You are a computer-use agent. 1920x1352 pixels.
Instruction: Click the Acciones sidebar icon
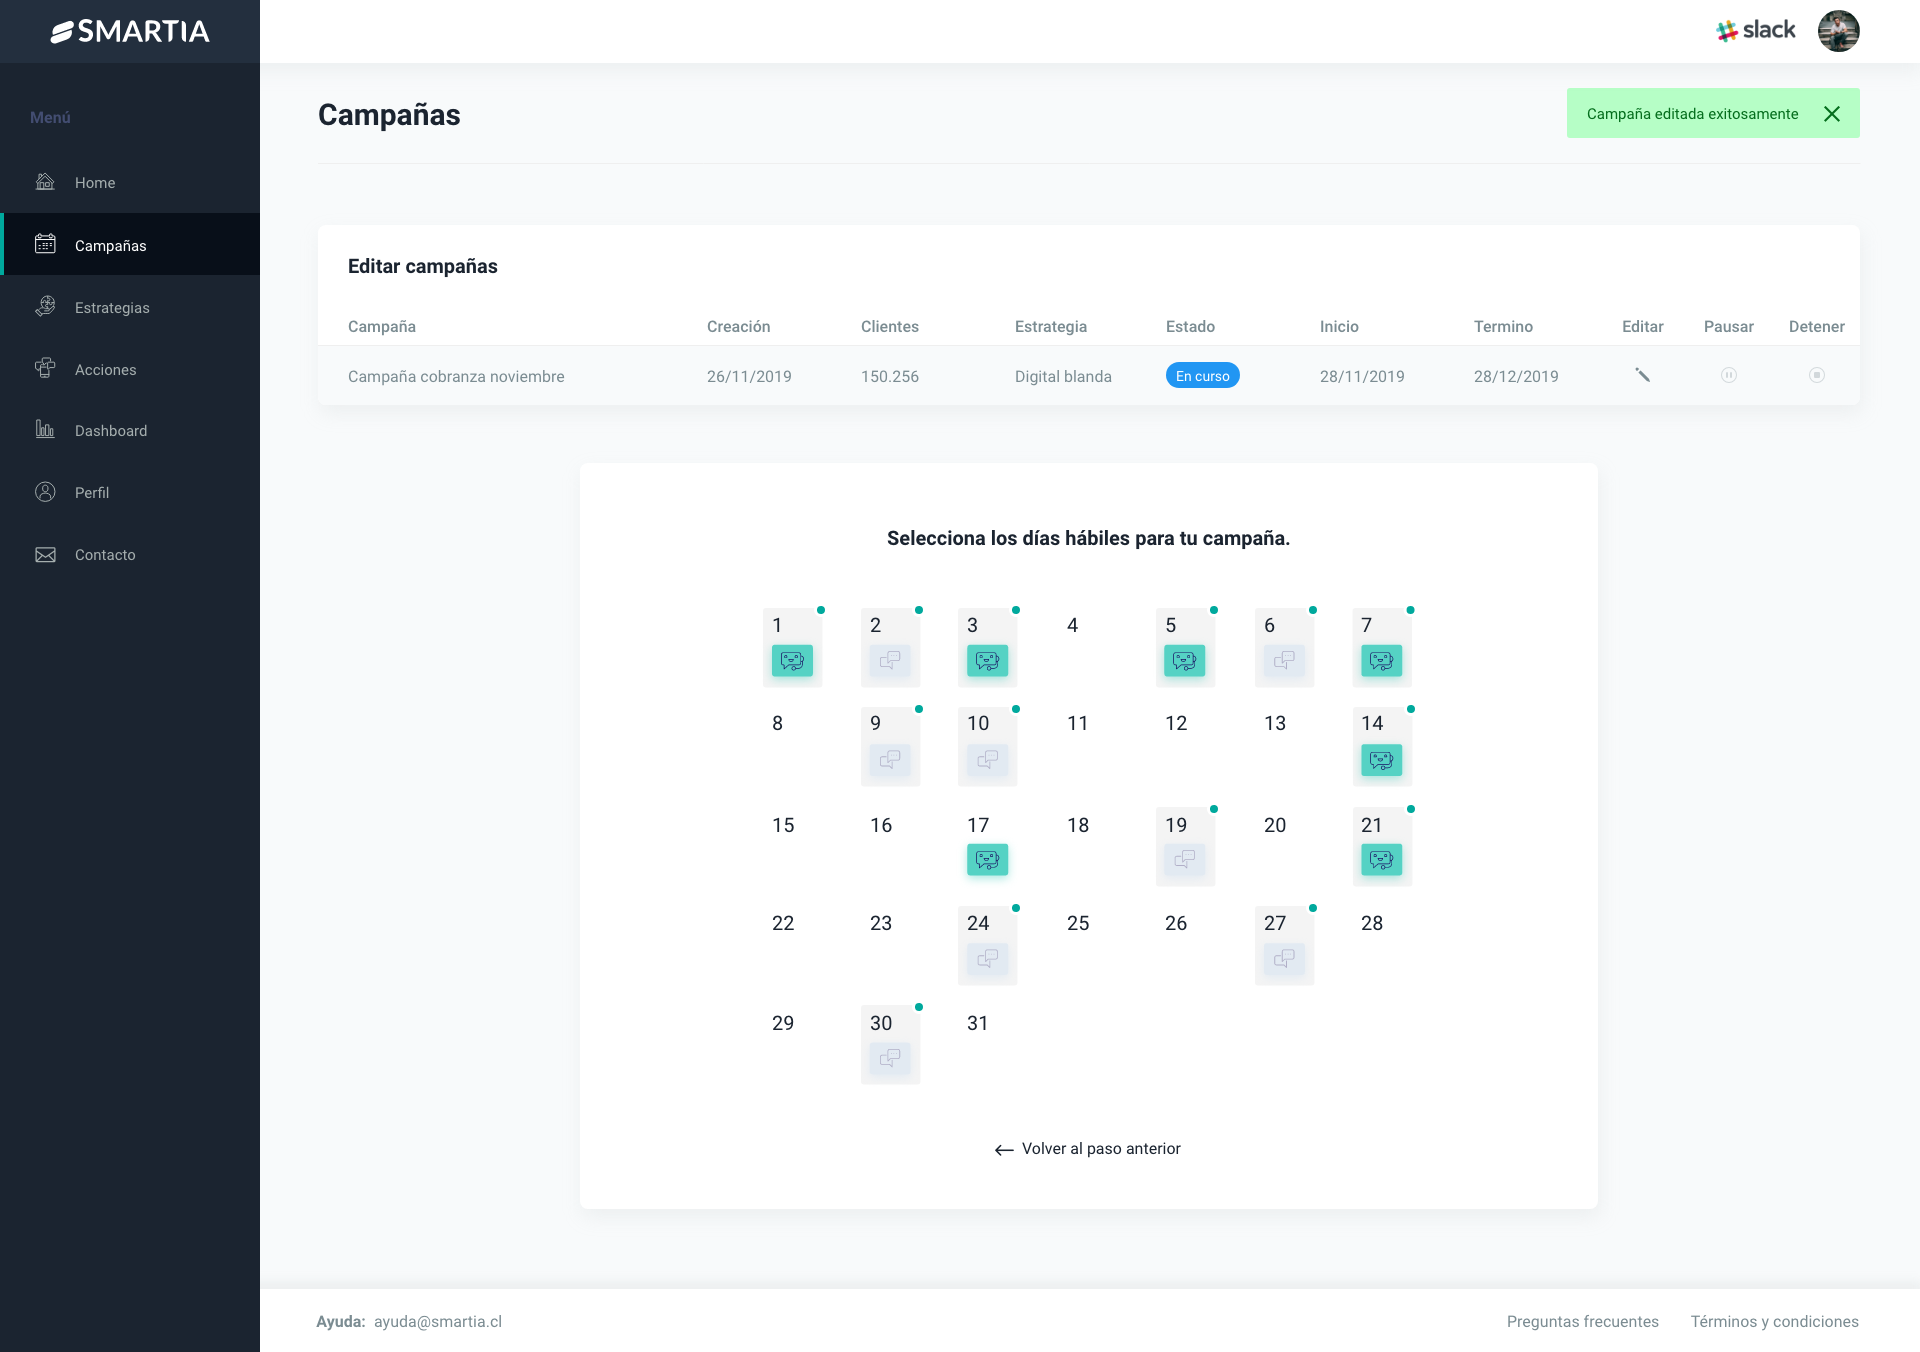pyautogui.click(x=45, y=368)
